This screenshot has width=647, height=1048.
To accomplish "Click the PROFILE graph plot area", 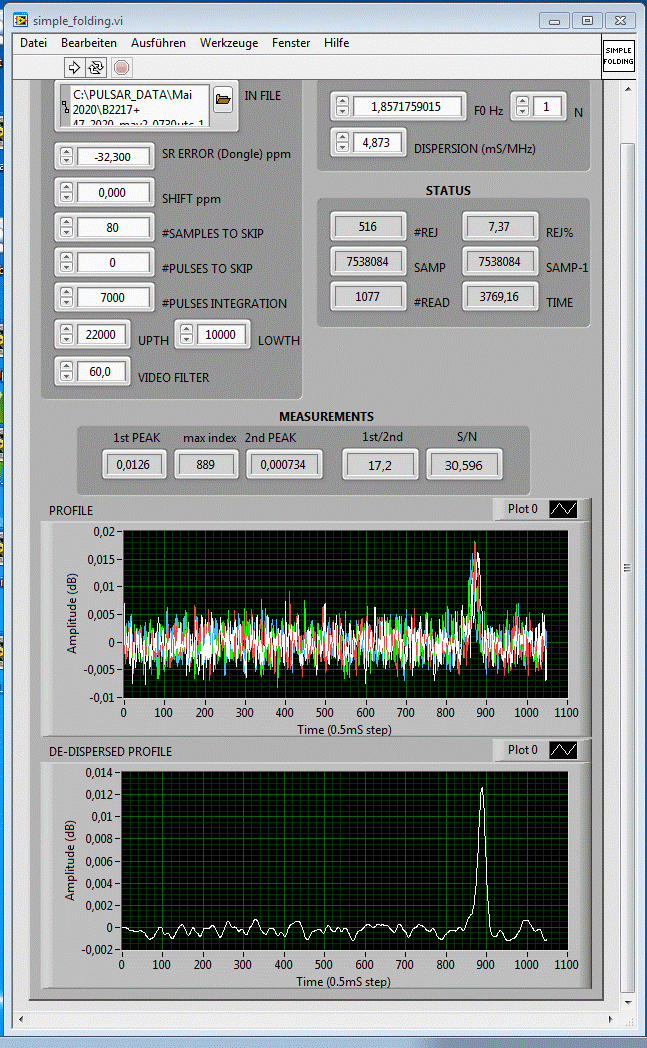I will click(346, 614).
